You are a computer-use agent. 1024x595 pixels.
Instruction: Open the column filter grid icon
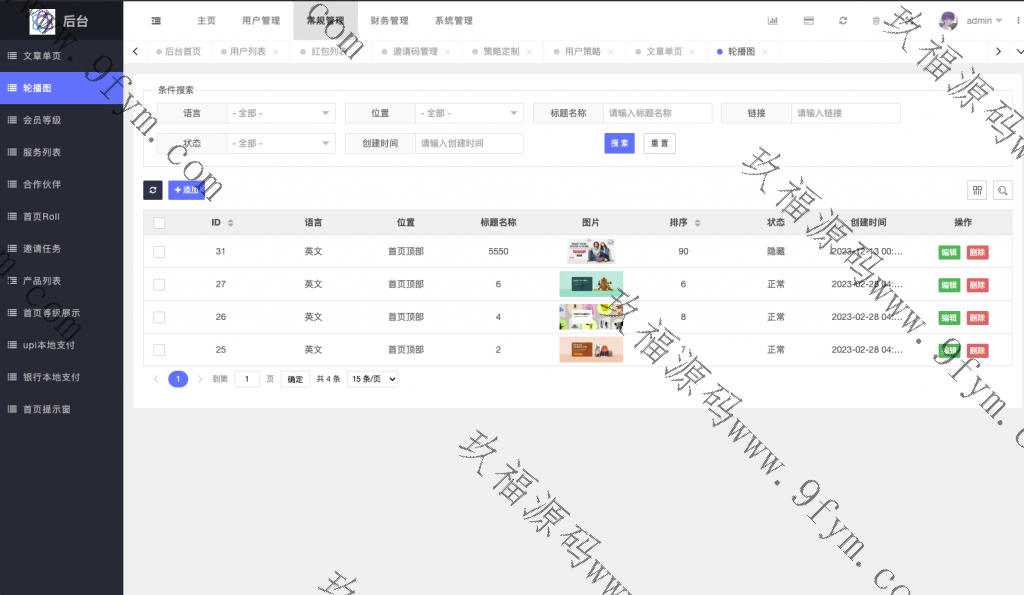point(977,190)
